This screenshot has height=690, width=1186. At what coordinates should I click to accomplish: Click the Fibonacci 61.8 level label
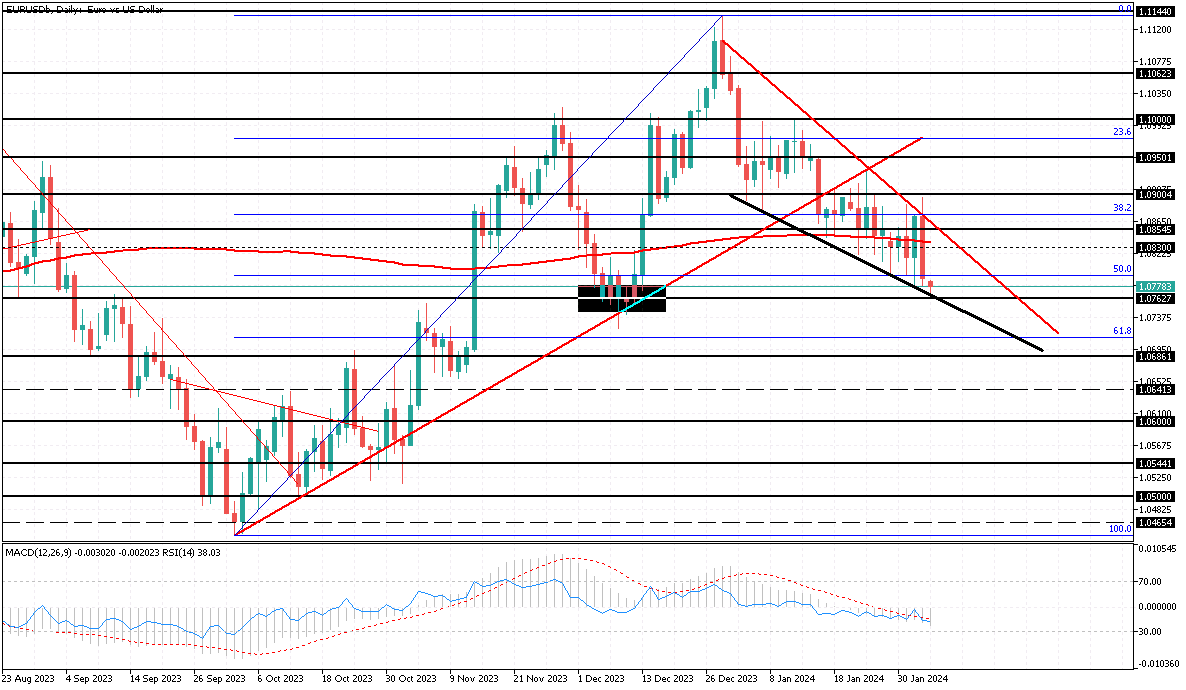tap(1122, 331)
